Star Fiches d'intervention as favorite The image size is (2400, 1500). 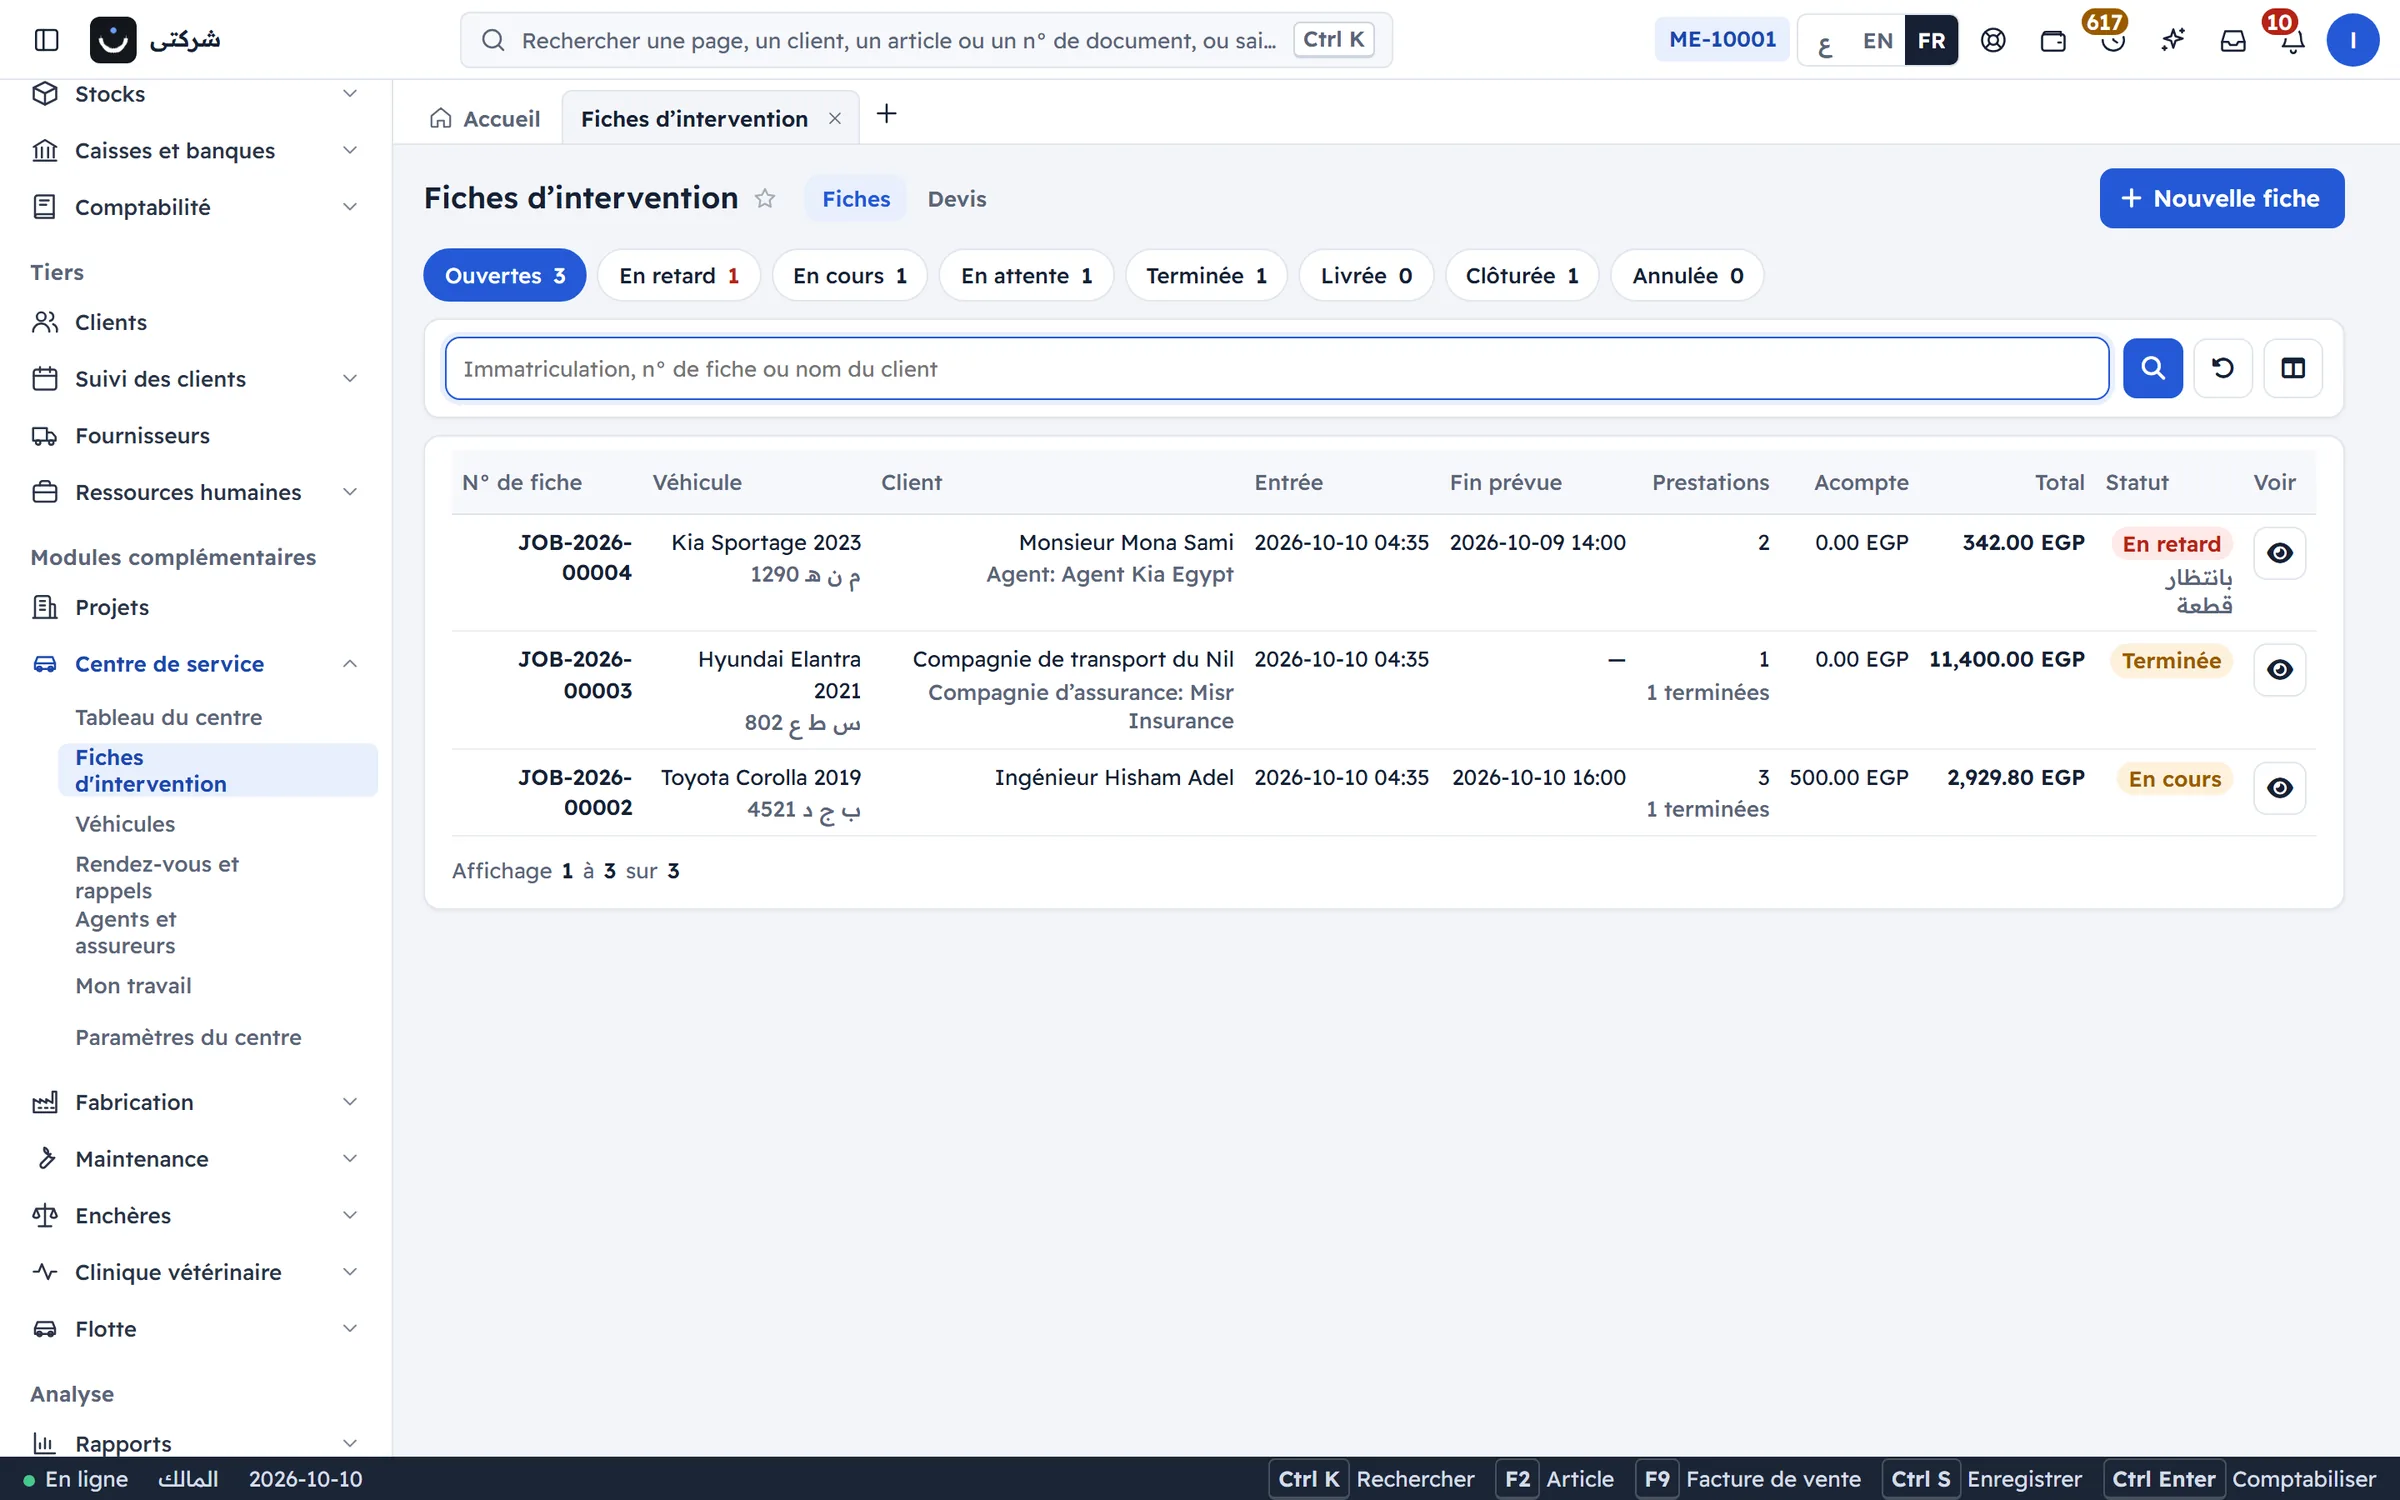pyautogui.click(x=765, y=198)
